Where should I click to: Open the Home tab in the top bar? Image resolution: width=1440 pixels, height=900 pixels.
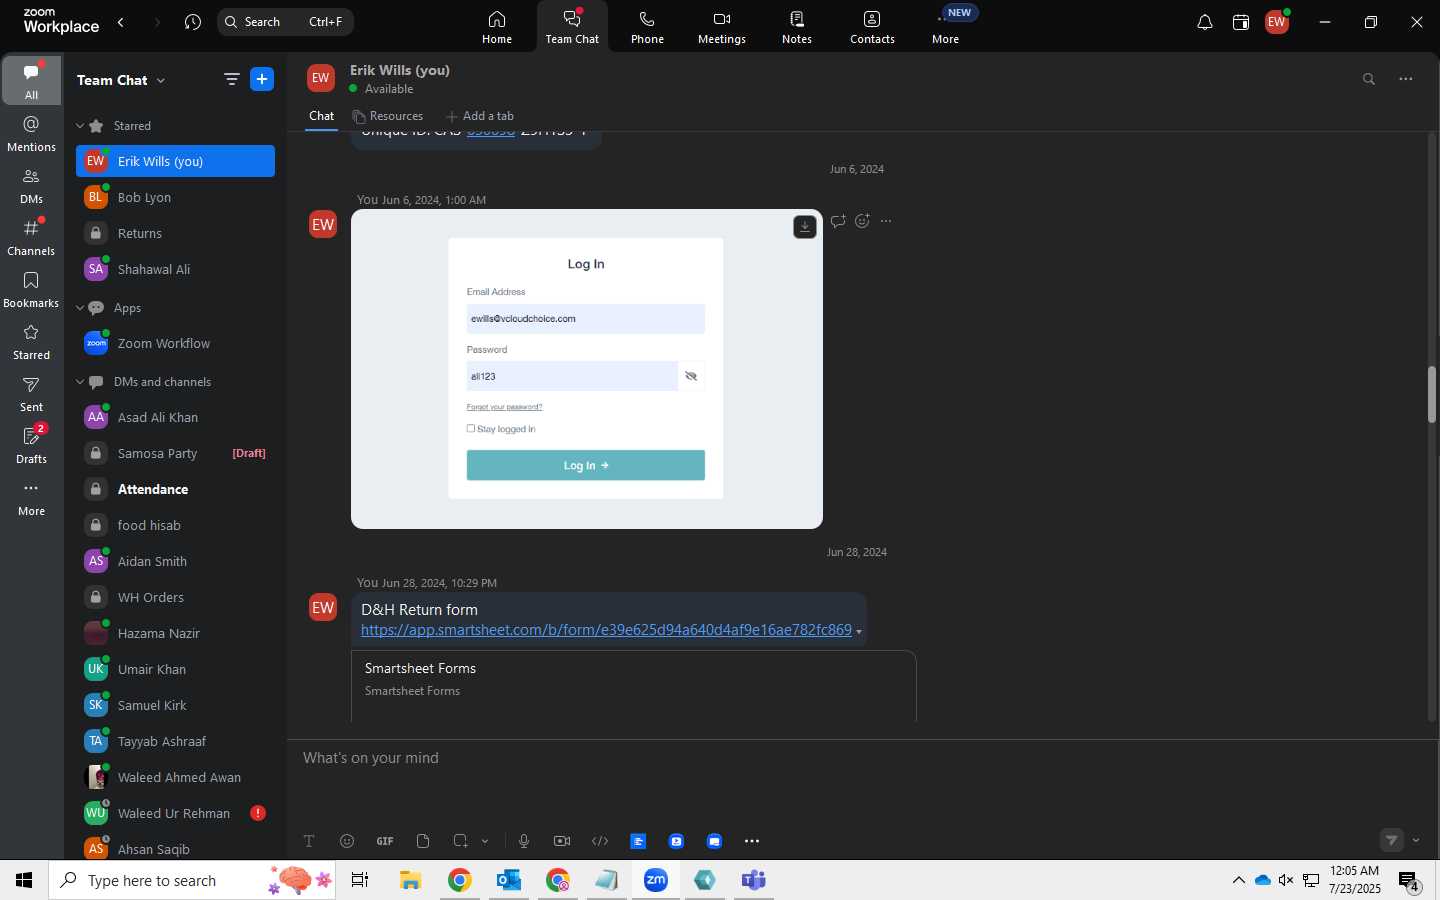pos(497,27)
